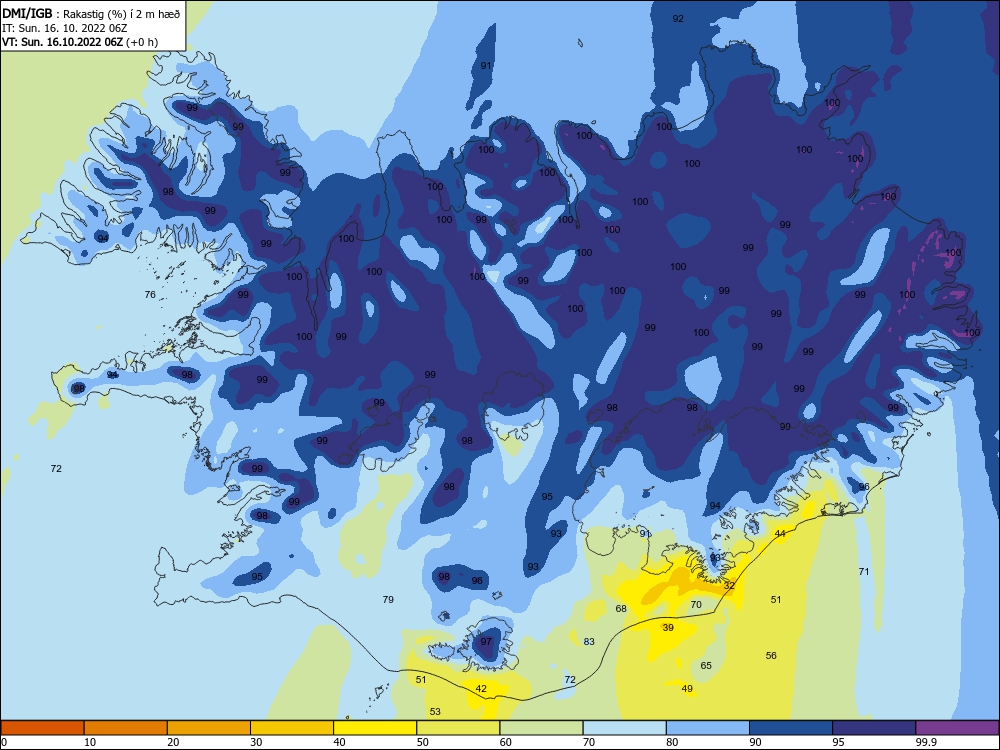
Task: Click the legend tick label 40
Action: point(340,742)
